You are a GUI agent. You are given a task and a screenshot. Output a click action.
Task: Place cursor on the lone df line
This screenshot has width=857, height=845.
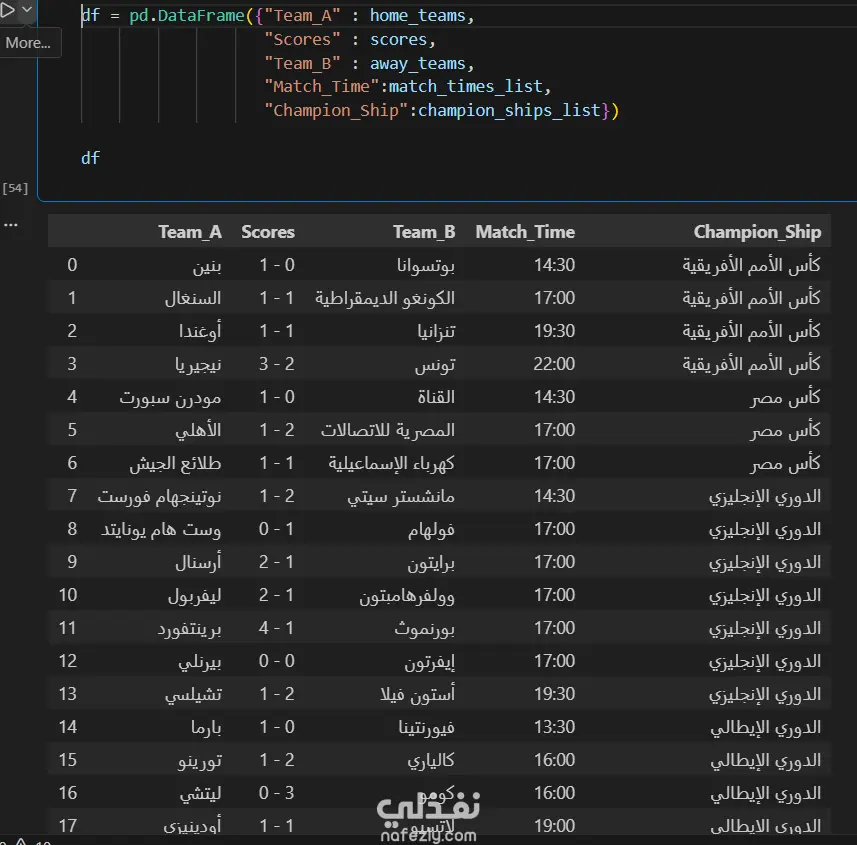pyautogui.click(x=91, y=159)
